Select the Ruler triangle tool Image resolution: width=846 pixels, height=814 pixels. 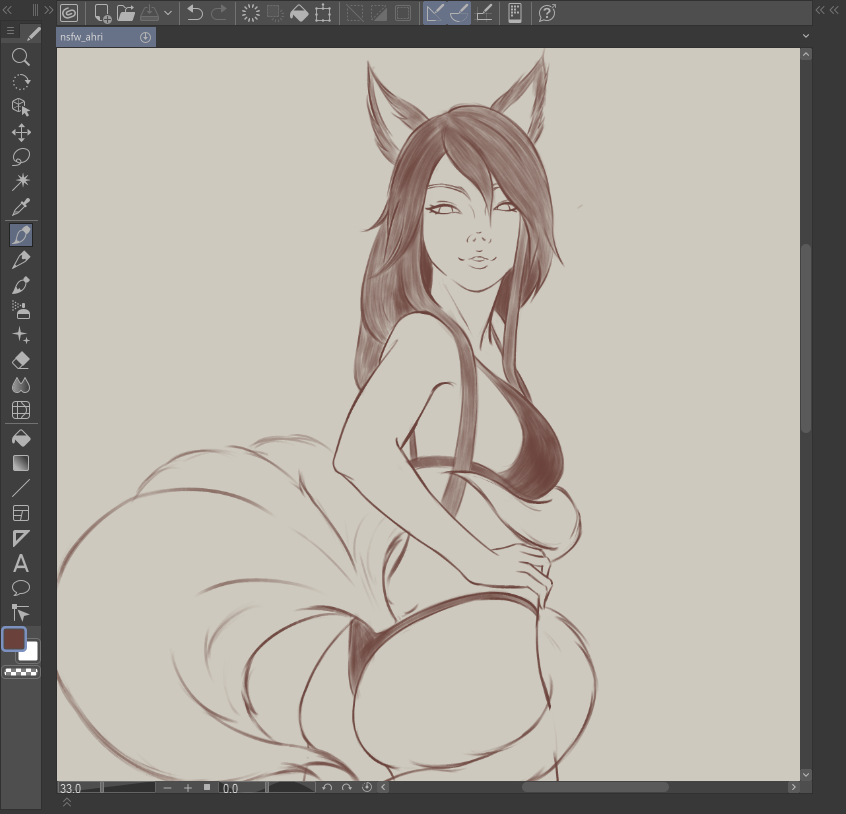pos(21,538)
